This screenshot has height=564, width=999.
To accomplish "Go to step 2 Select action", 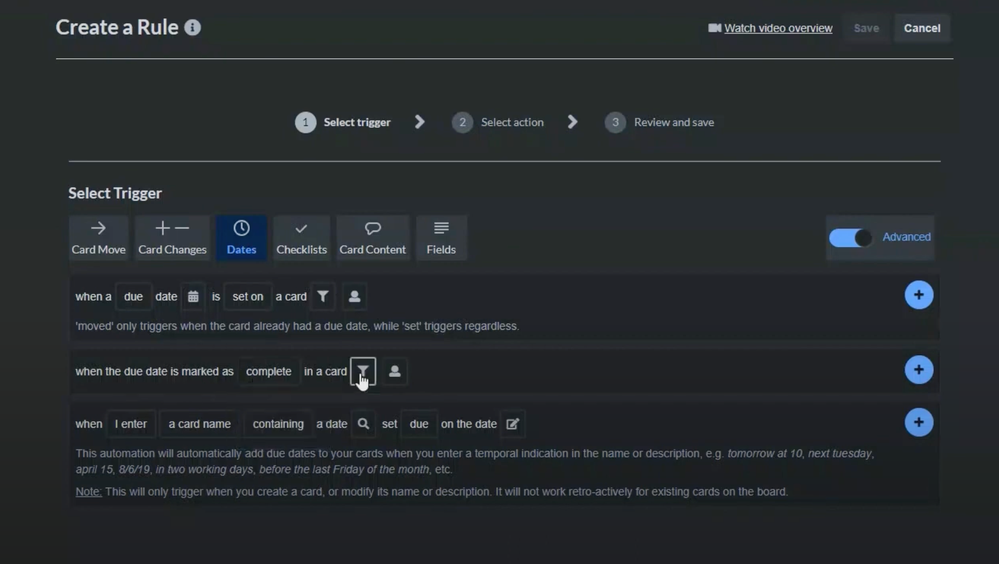I will [498, 122].
